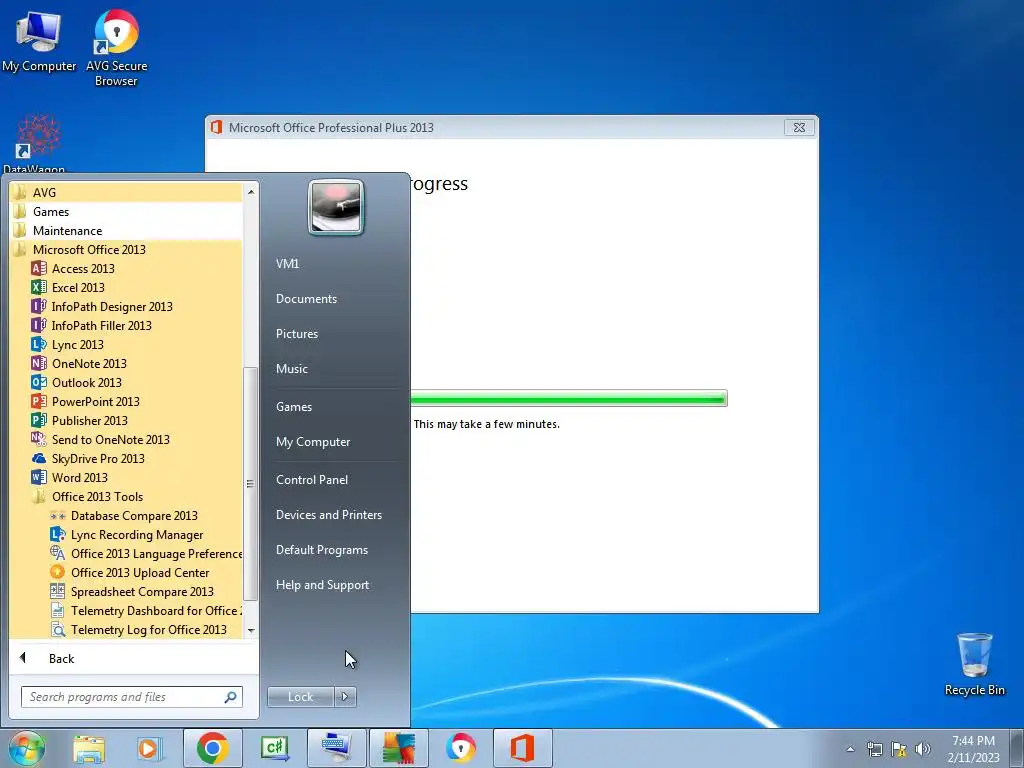
Task: Open Devices and Printers
Action: pos(328,515)
